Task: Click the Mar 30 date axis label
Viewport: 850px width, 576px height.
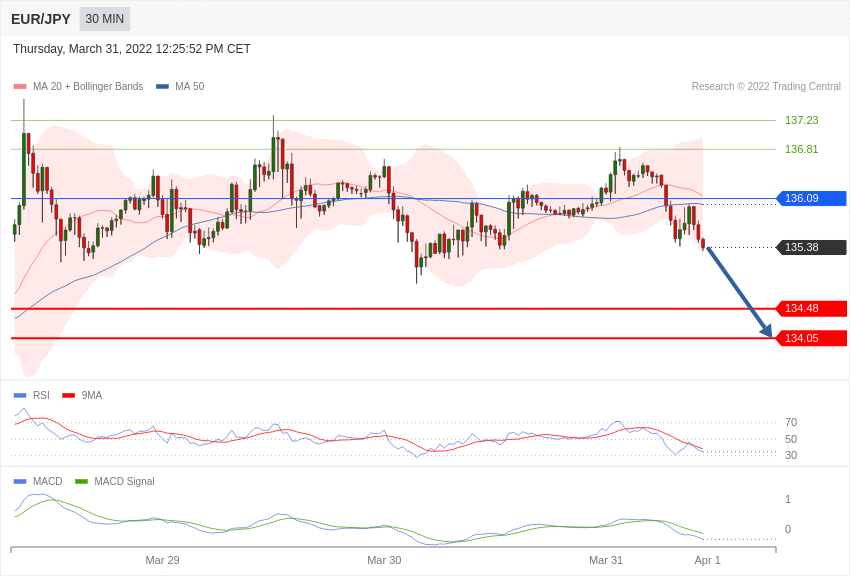Action: pos(384,560)
